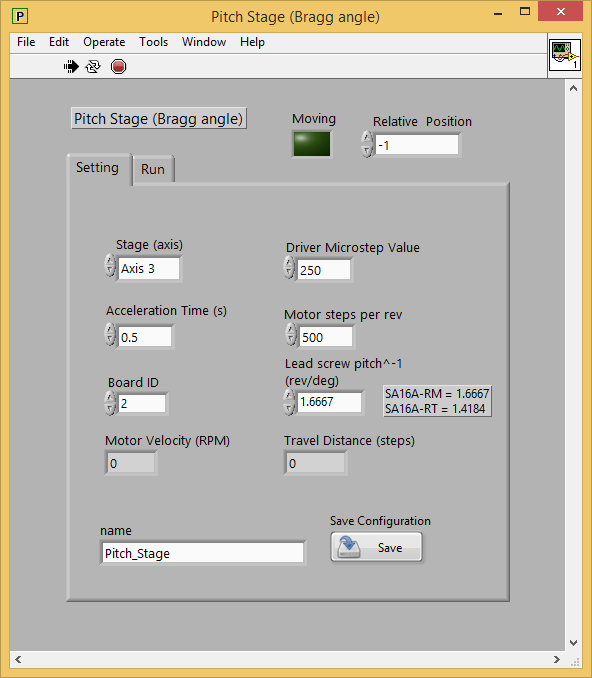Click the Save configuration button

tap(376, 547)
